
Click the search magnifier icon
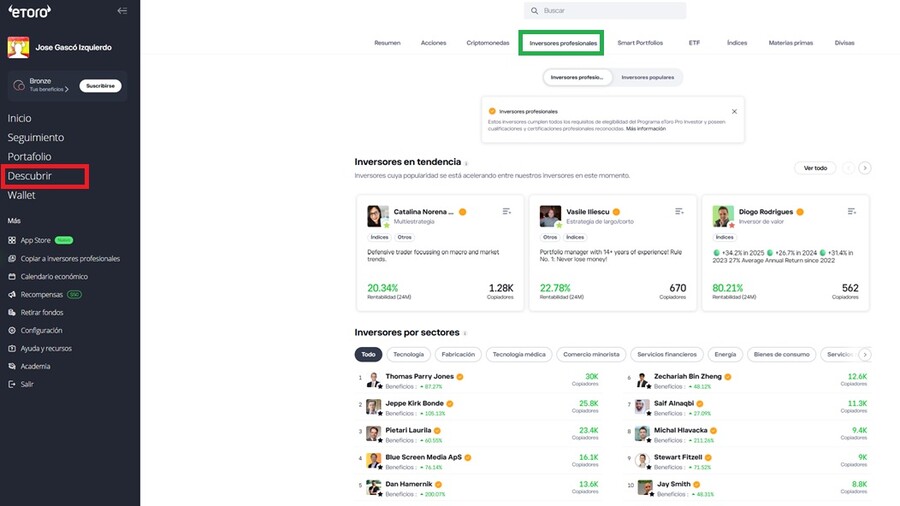(x=534, y=11)
